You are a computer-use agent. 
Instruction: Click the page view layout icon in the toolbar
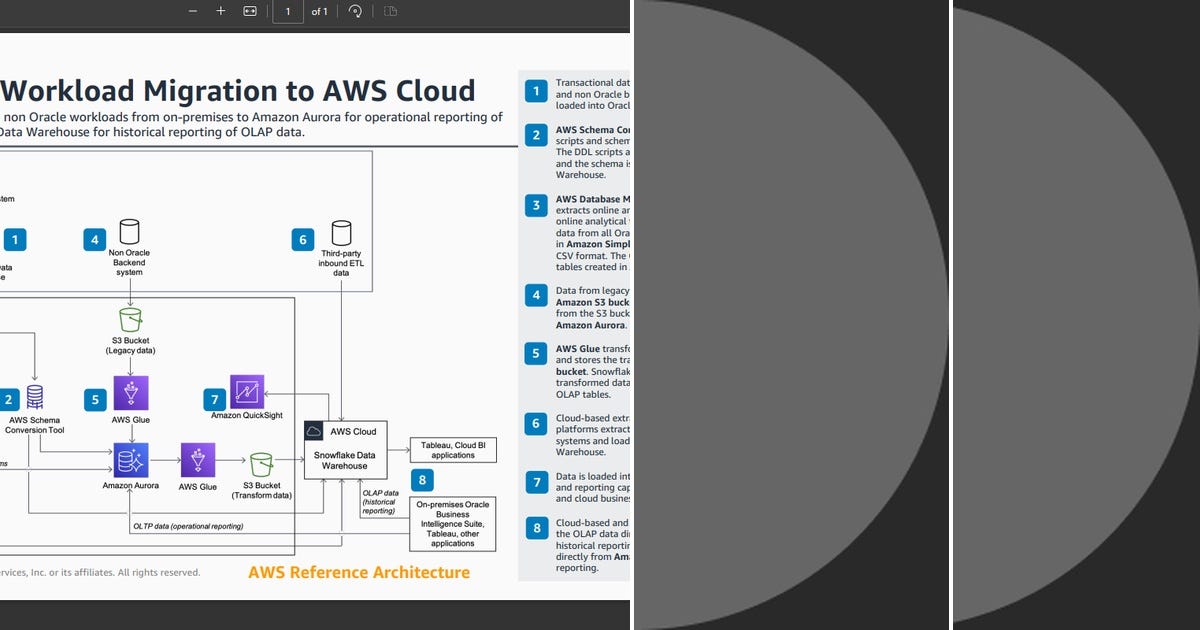point(389,11)
